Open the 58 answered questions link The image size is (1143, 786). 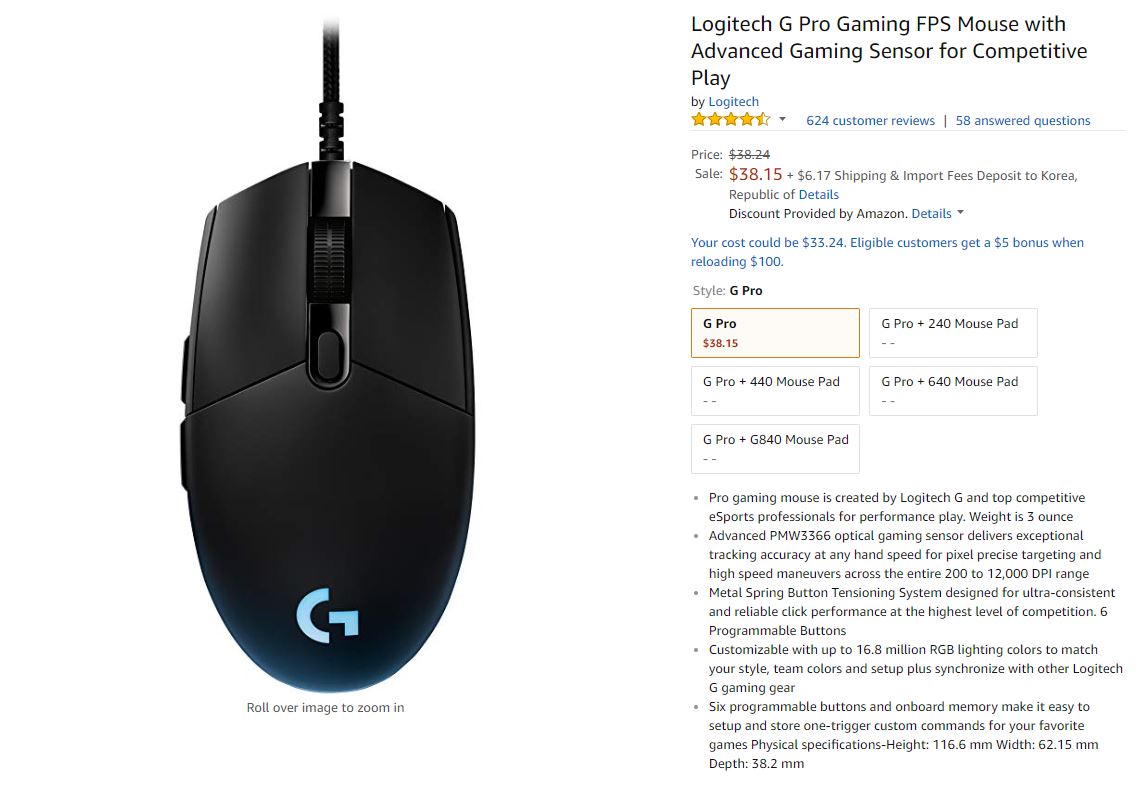[1023, 120]
